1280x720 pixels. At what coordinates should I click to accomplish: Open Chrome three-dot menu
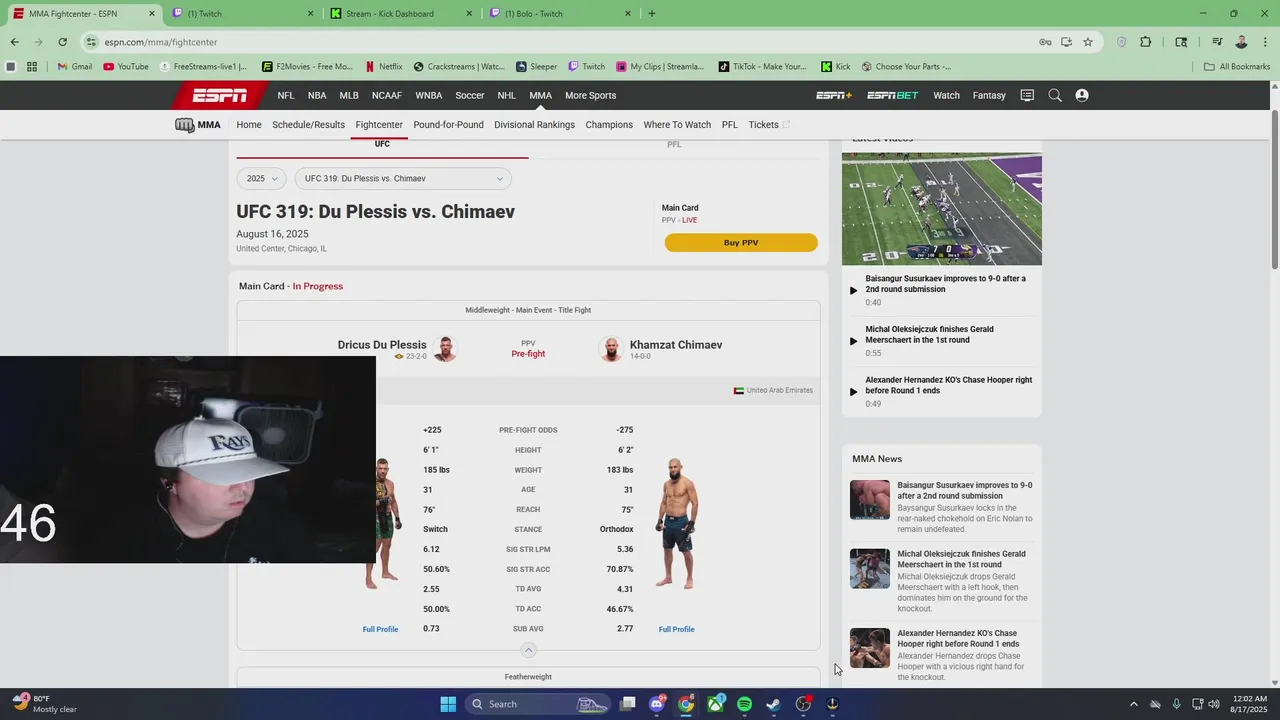1263,42
